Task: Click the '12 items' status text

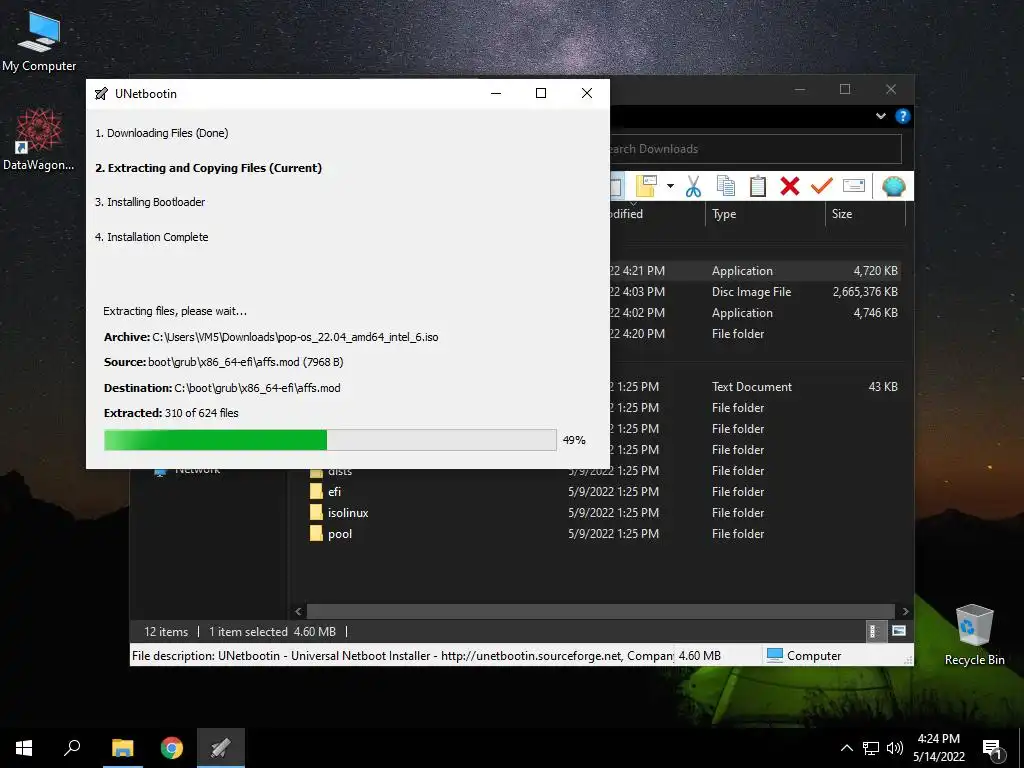Action: [x=166, y=632]
